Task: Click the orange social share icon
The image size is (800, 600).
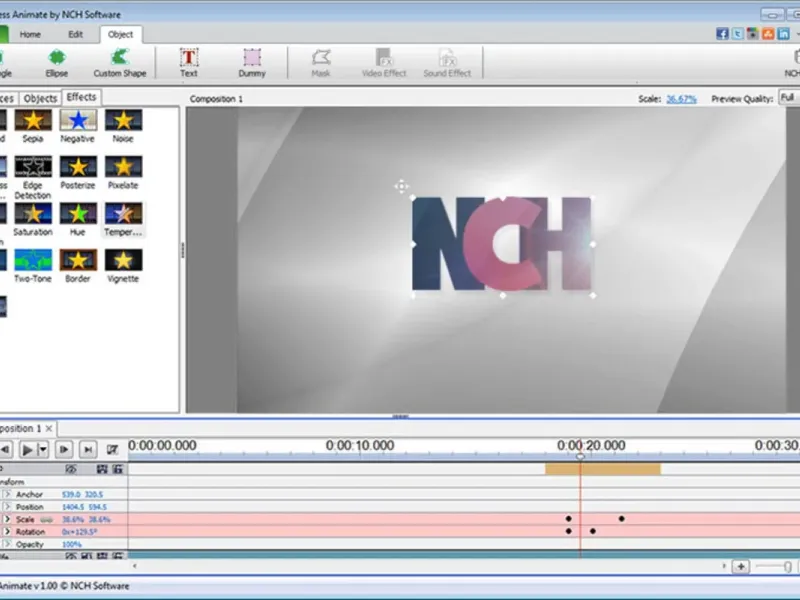Action: [x=768, y=34]
